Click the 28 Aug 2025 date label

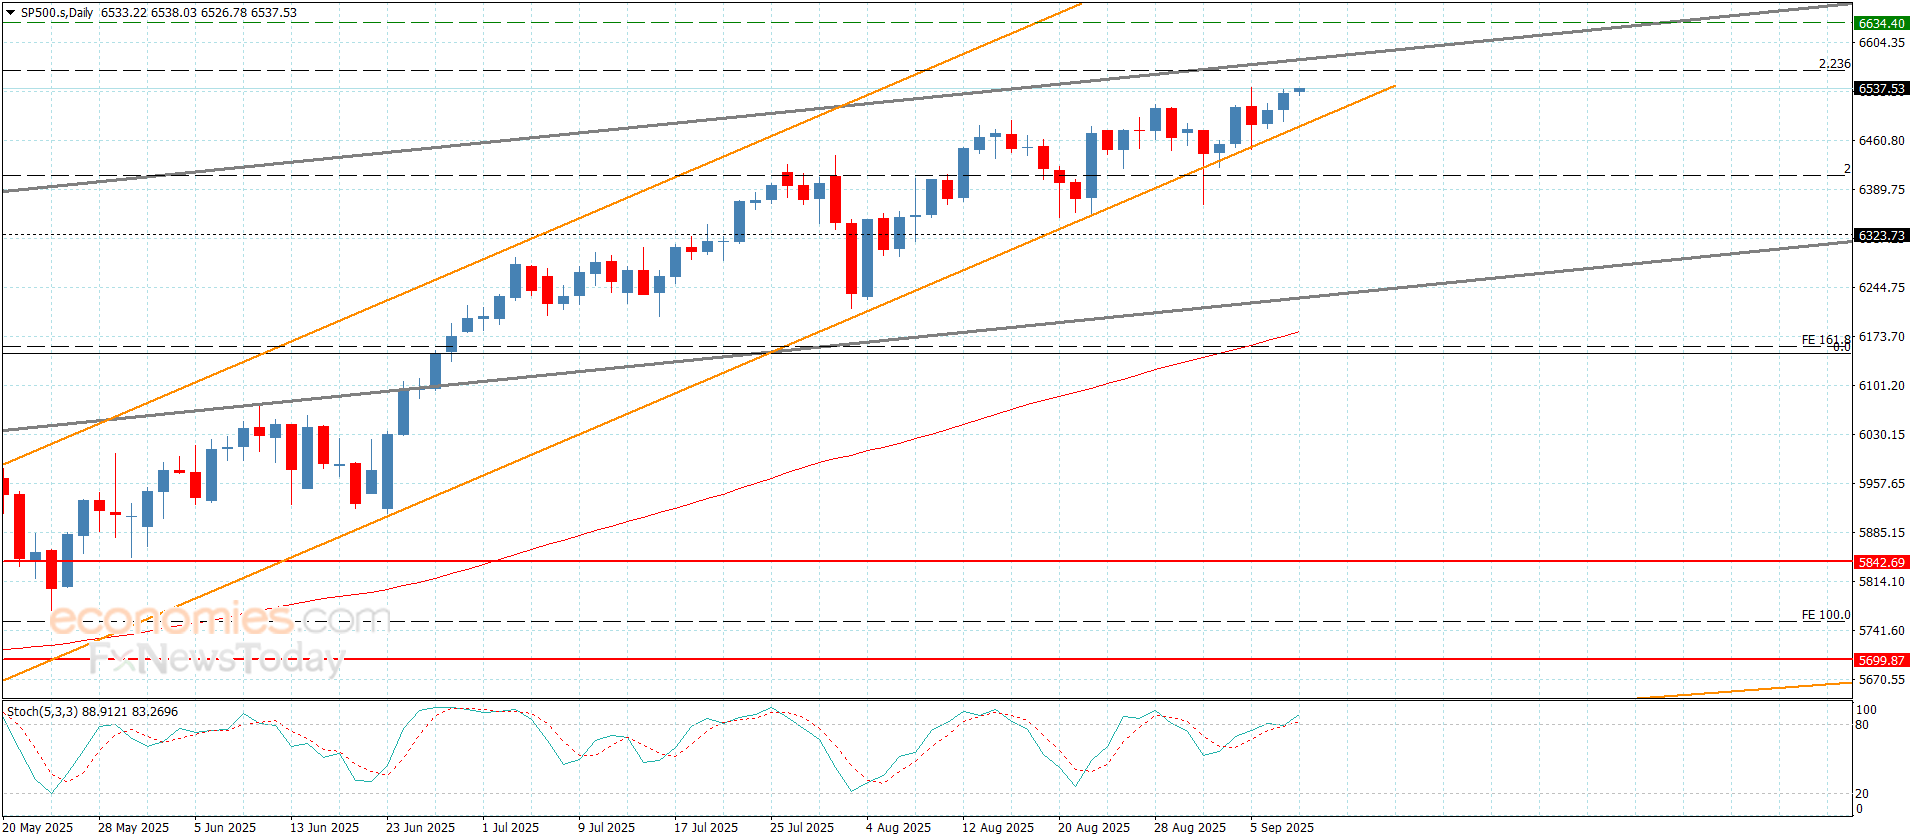tap(1190, 827)
